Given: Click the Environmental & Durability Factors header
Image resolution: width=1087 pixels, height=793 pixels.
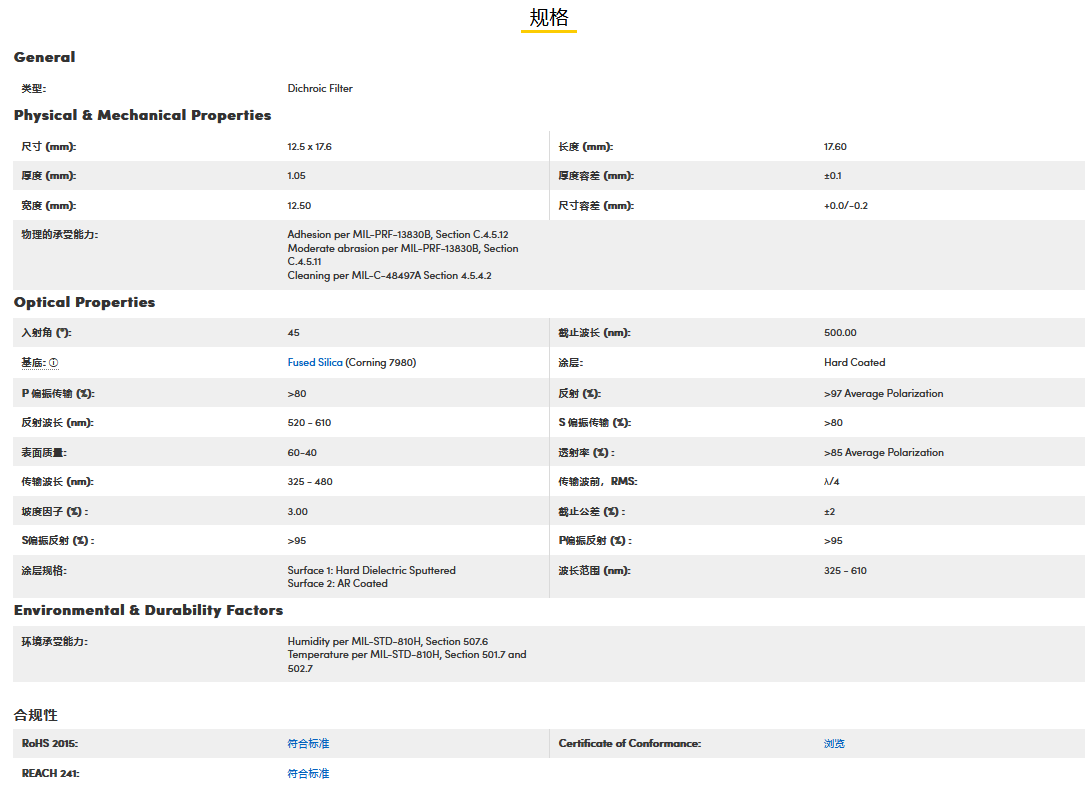Looking at the screenshot, I should coord(148,610).
